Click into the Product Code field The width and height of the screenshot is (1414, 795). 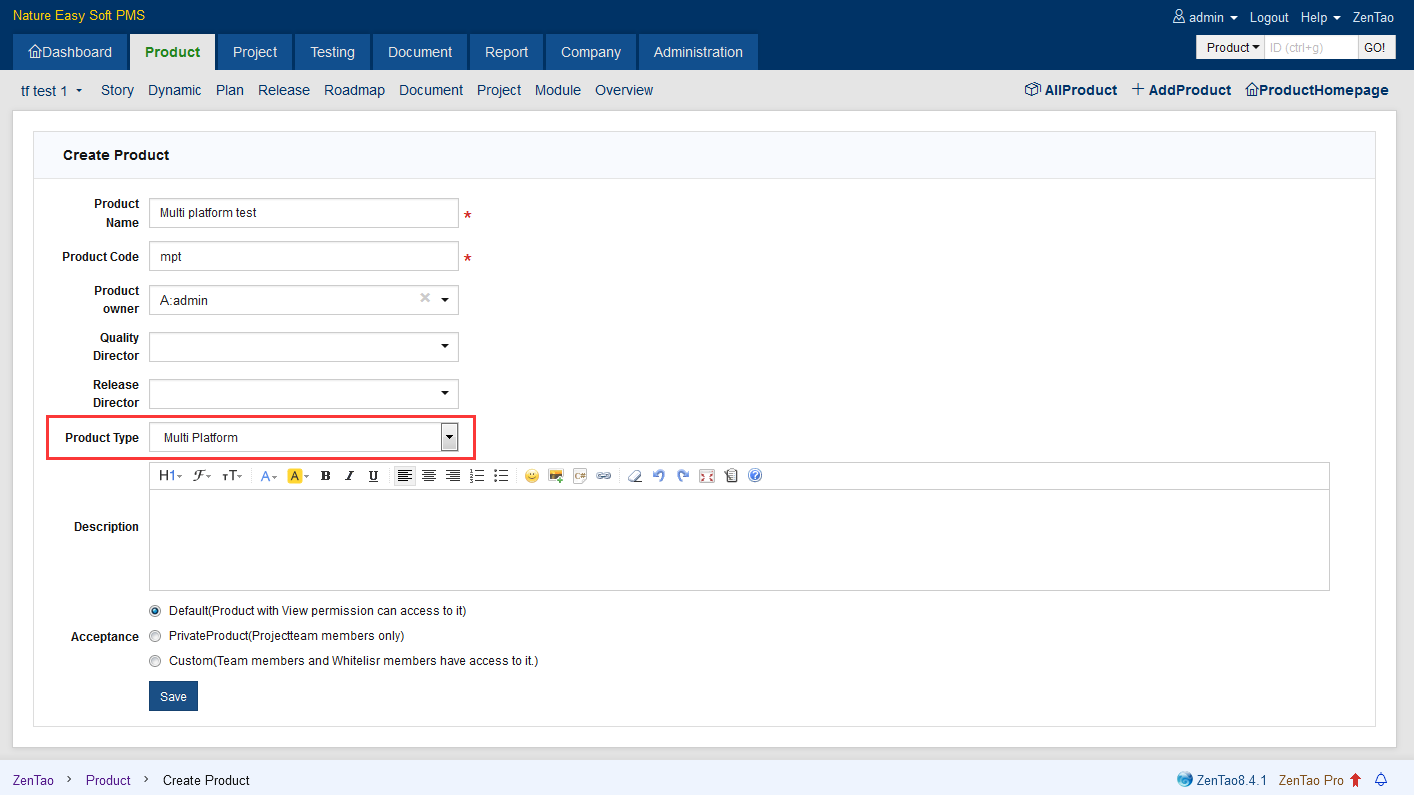pyautogui.click(x=303, y=256)
